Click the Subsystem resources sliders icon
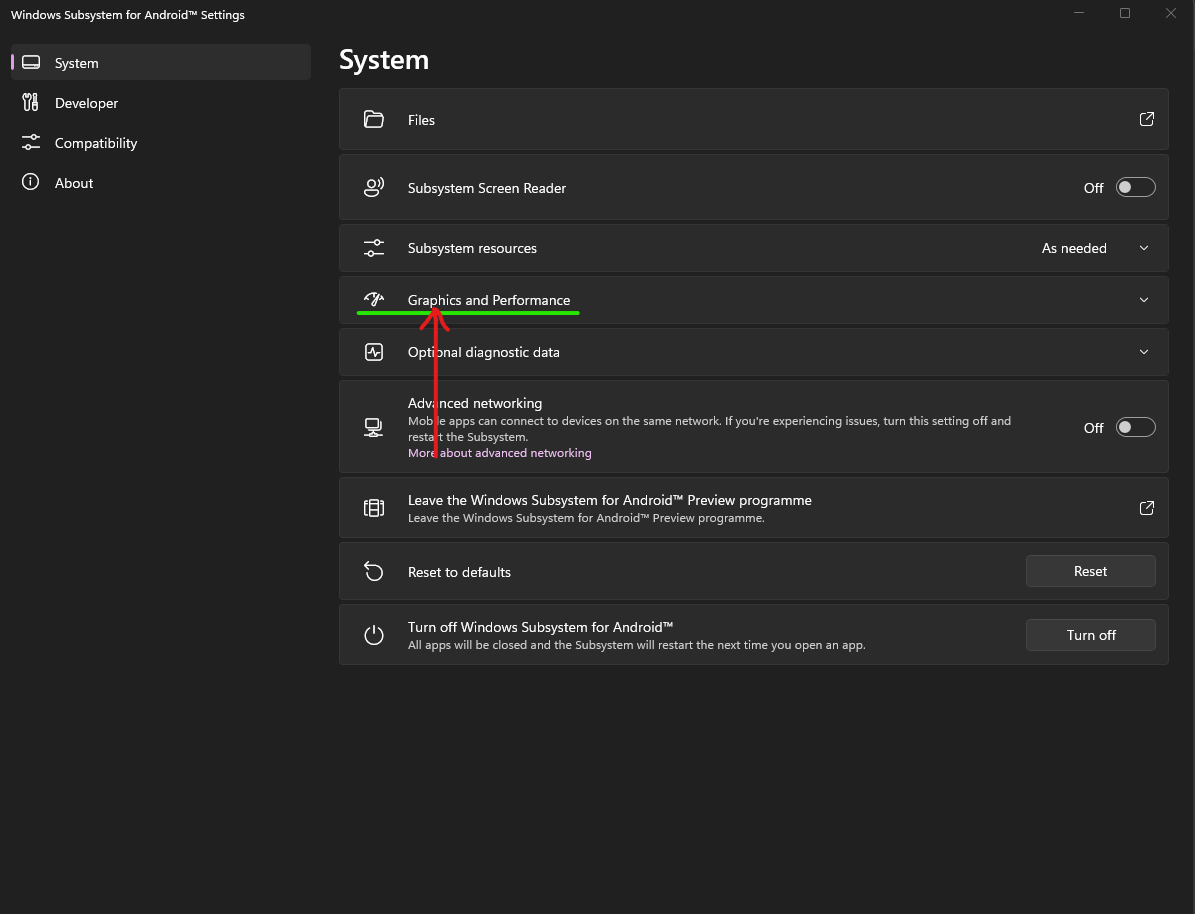 coord(373,248)
